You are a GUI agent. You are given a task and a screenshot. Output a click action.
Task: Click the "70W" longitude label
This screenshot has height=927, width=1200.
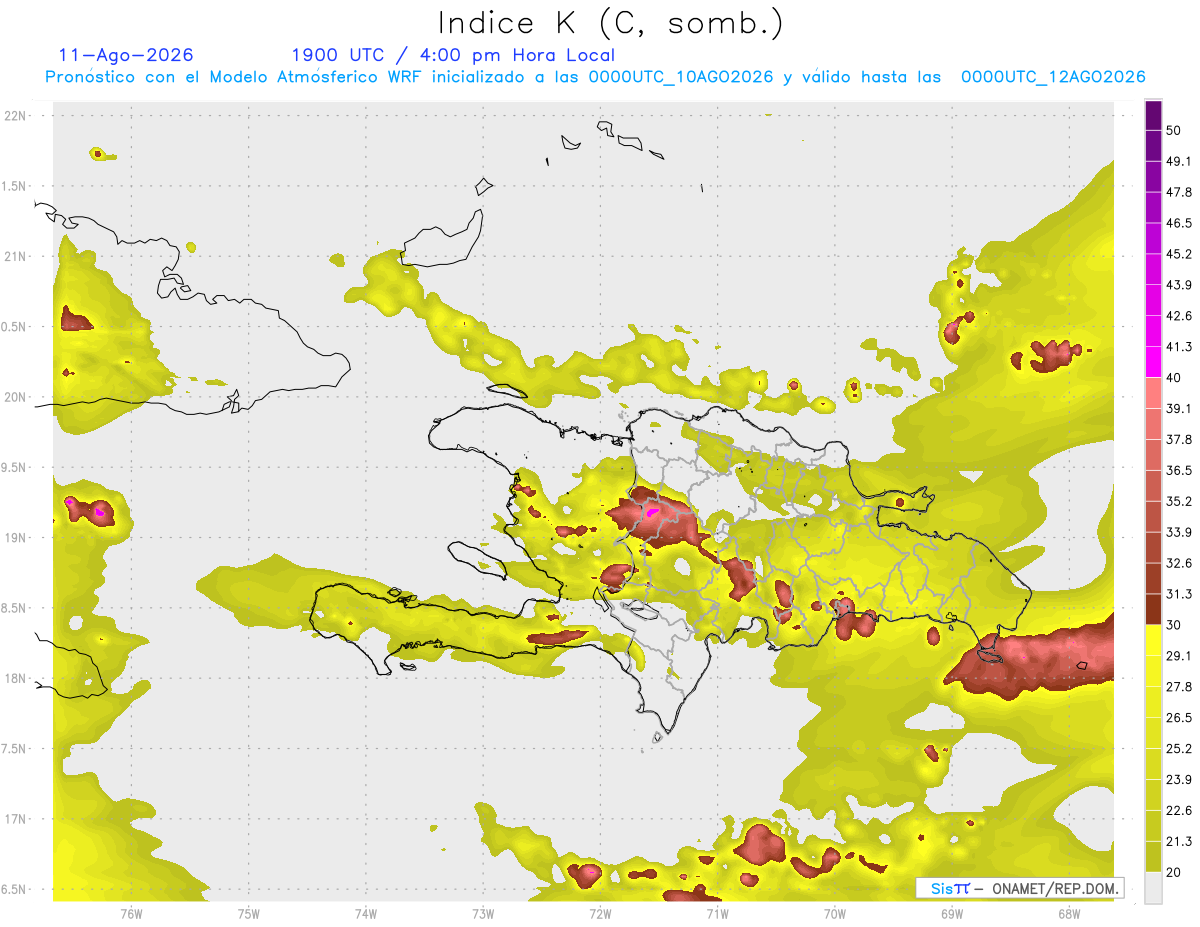[x=835, y=913]
